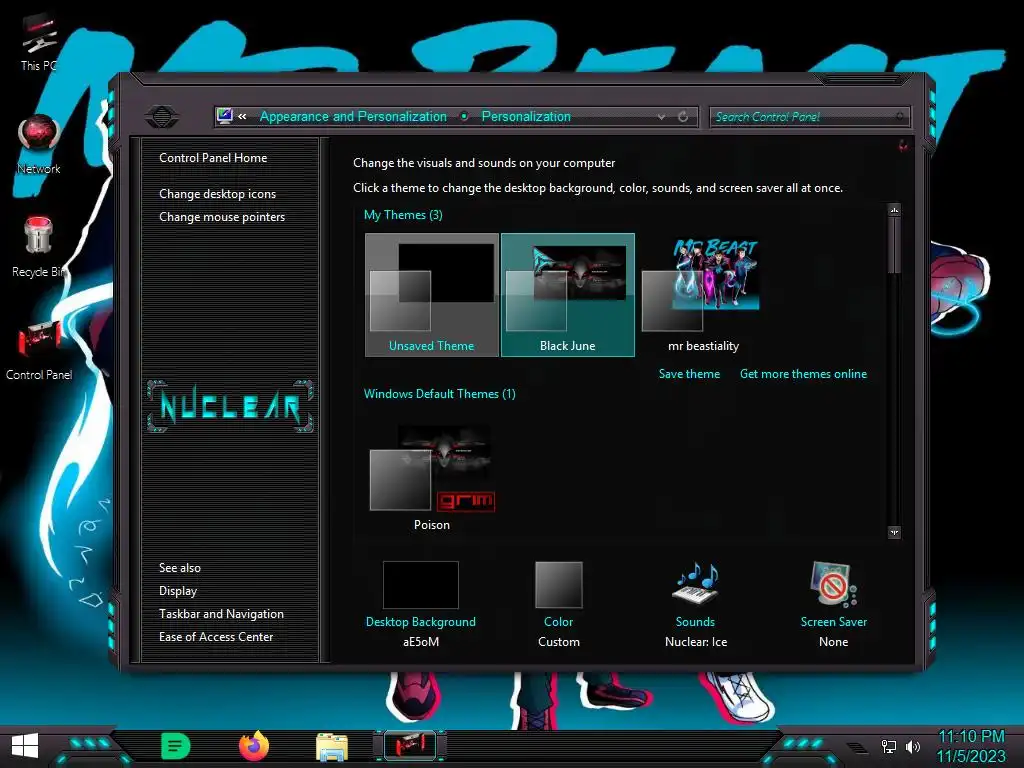Open Change desktop icons
Screen dimensions: 1024x768
[x=217, y=194]
